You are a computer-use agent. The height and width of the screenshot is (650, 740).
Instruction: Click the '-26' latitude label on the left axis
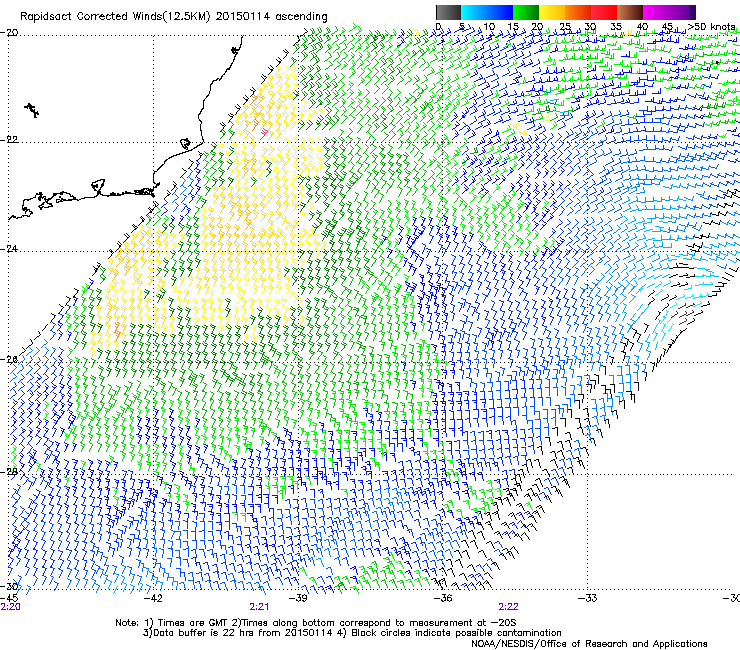point(9,360)
